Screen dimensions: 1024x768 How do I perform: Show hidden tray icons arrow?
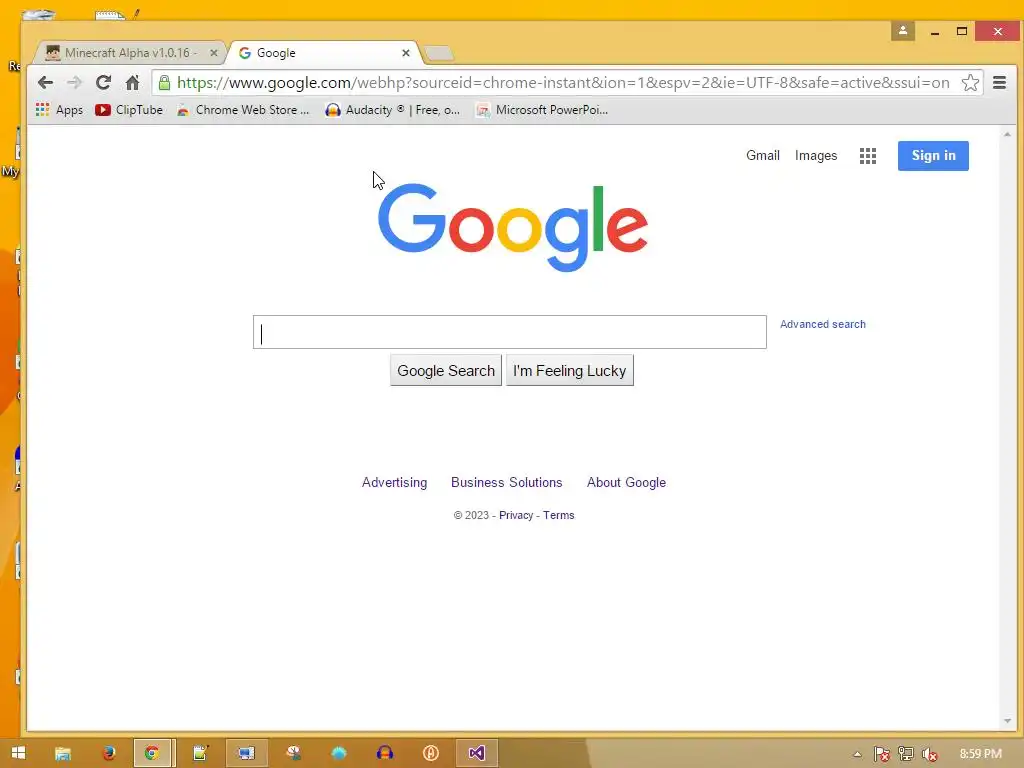(857, 754)
